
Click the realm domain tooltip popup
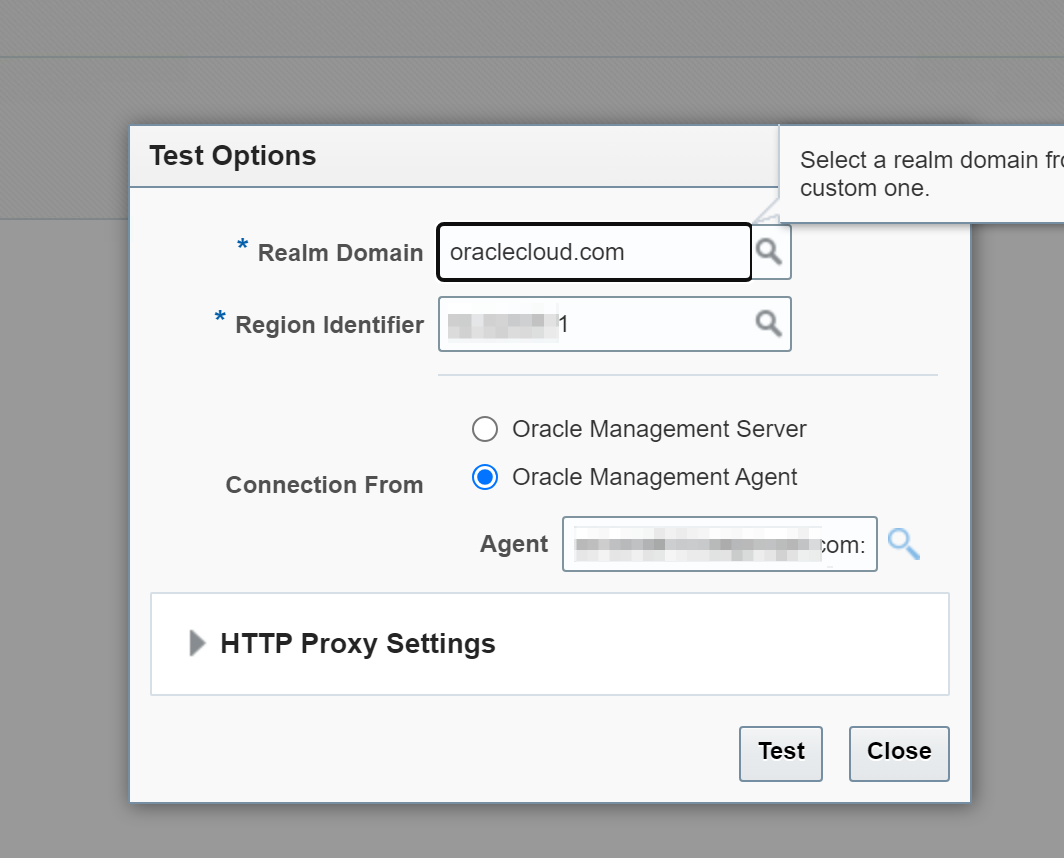click(920, 174)
